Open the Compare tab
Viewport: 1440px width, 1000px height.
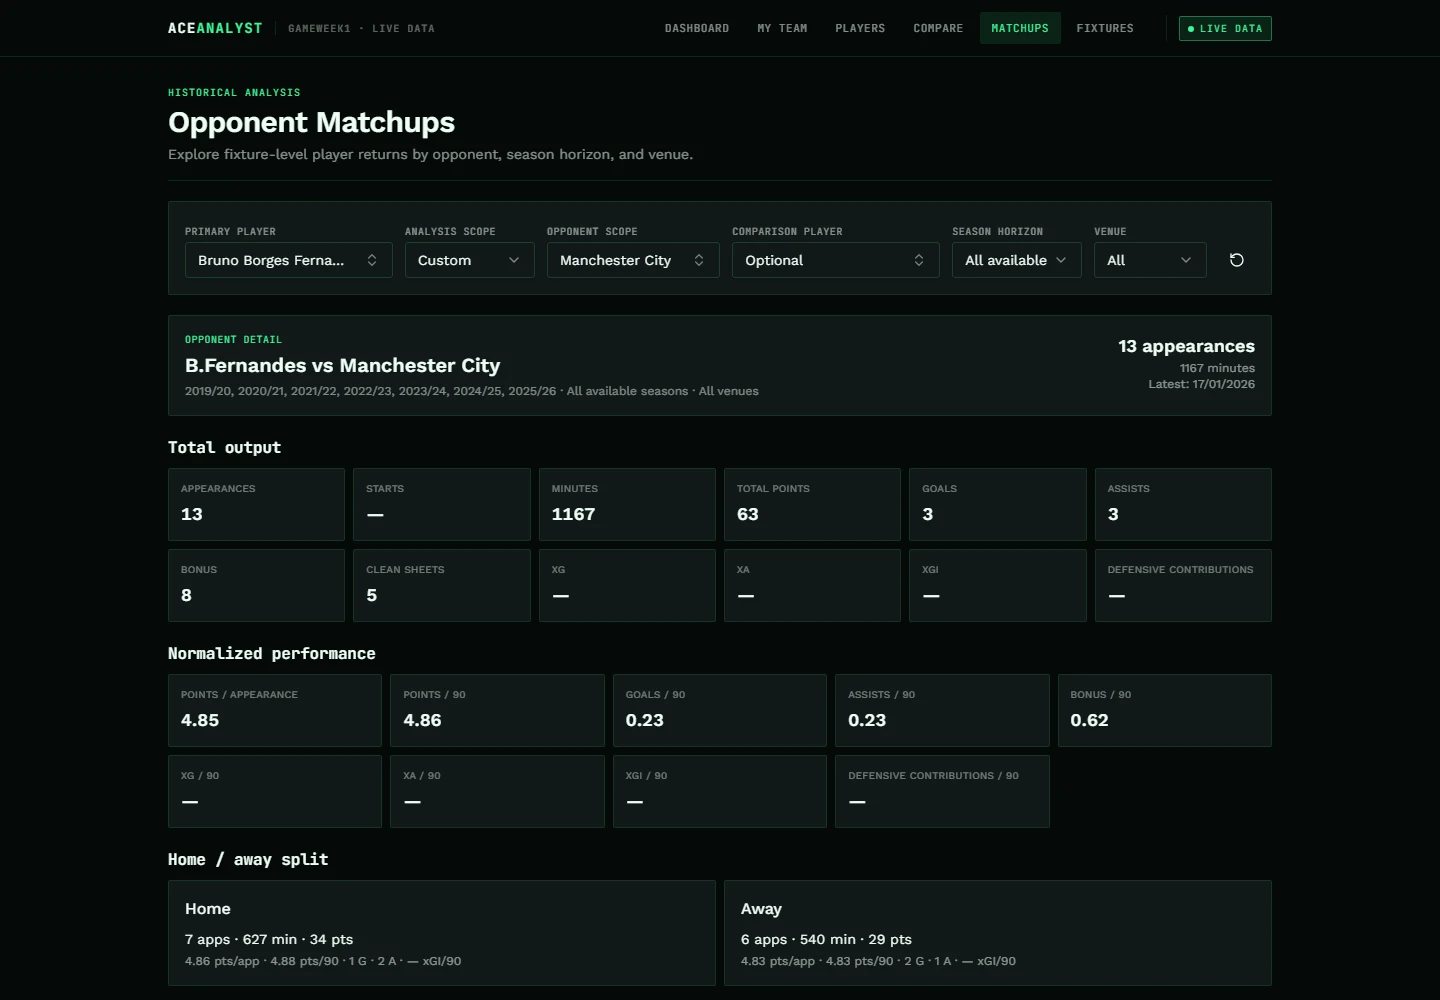click(938, 28)
